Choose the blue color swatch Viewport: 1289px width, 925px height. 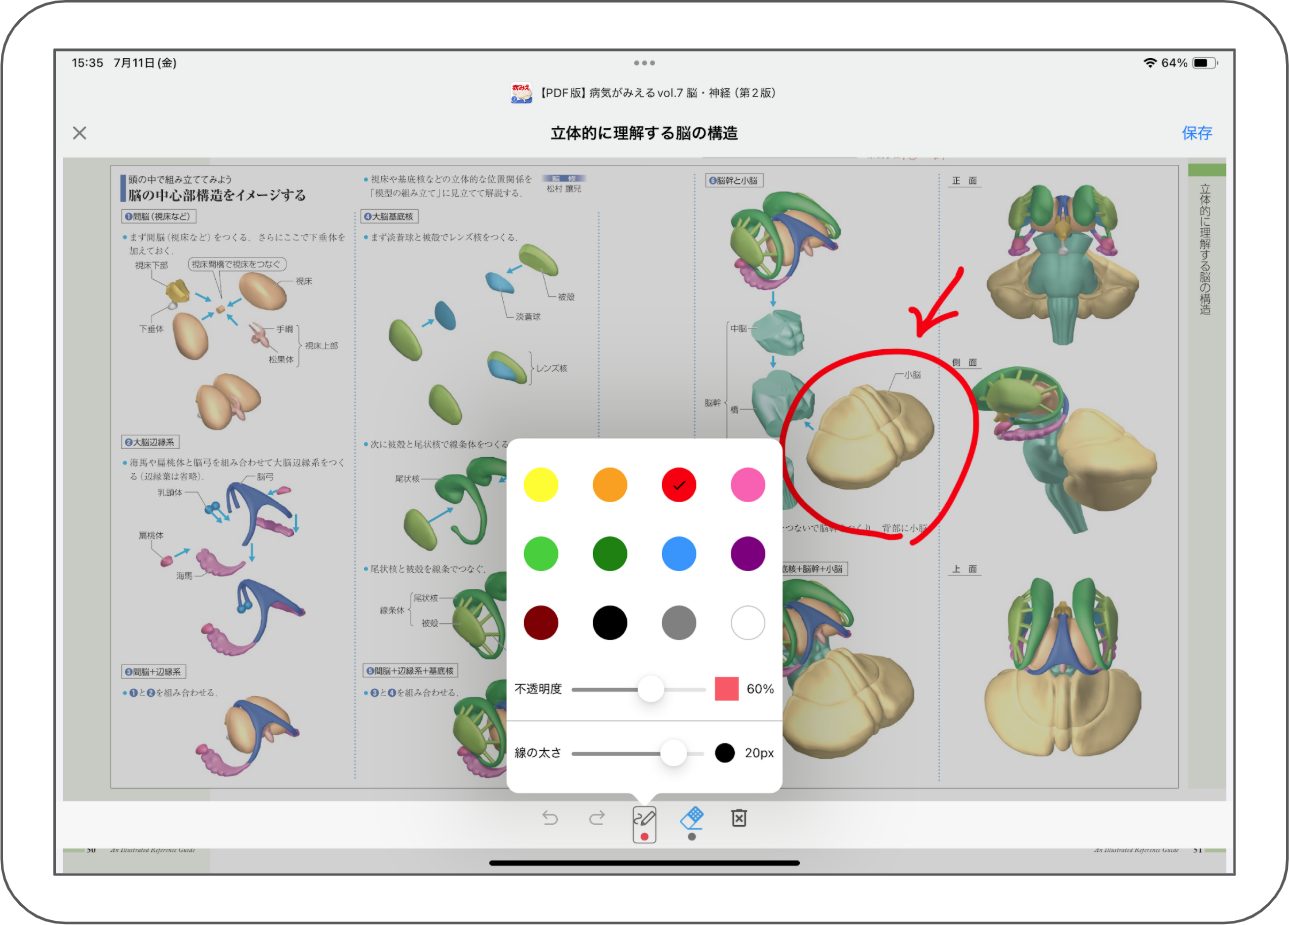coord(679,554)
